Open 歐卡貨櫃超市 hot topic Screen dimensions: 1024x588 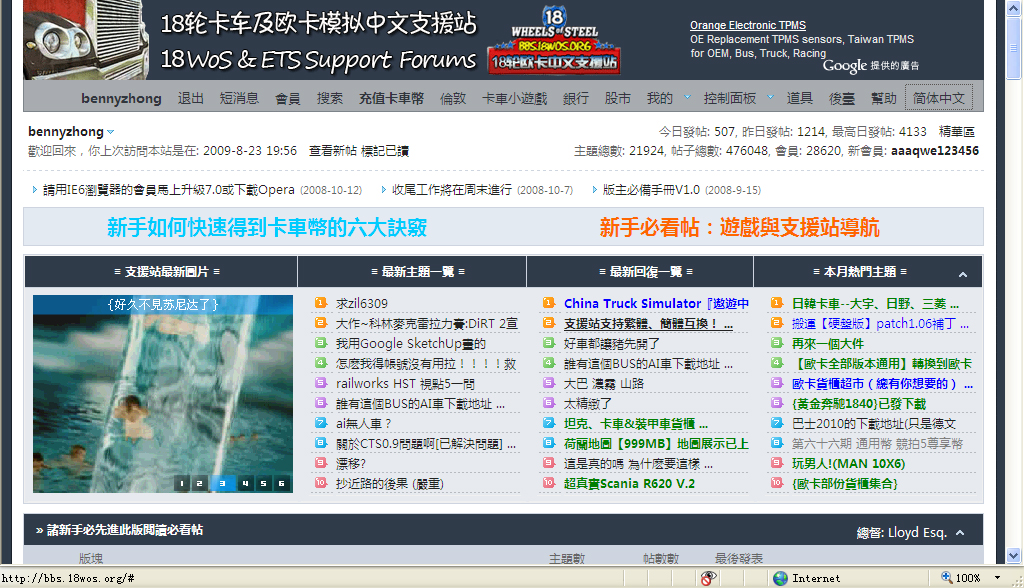(x=882, y=384)
